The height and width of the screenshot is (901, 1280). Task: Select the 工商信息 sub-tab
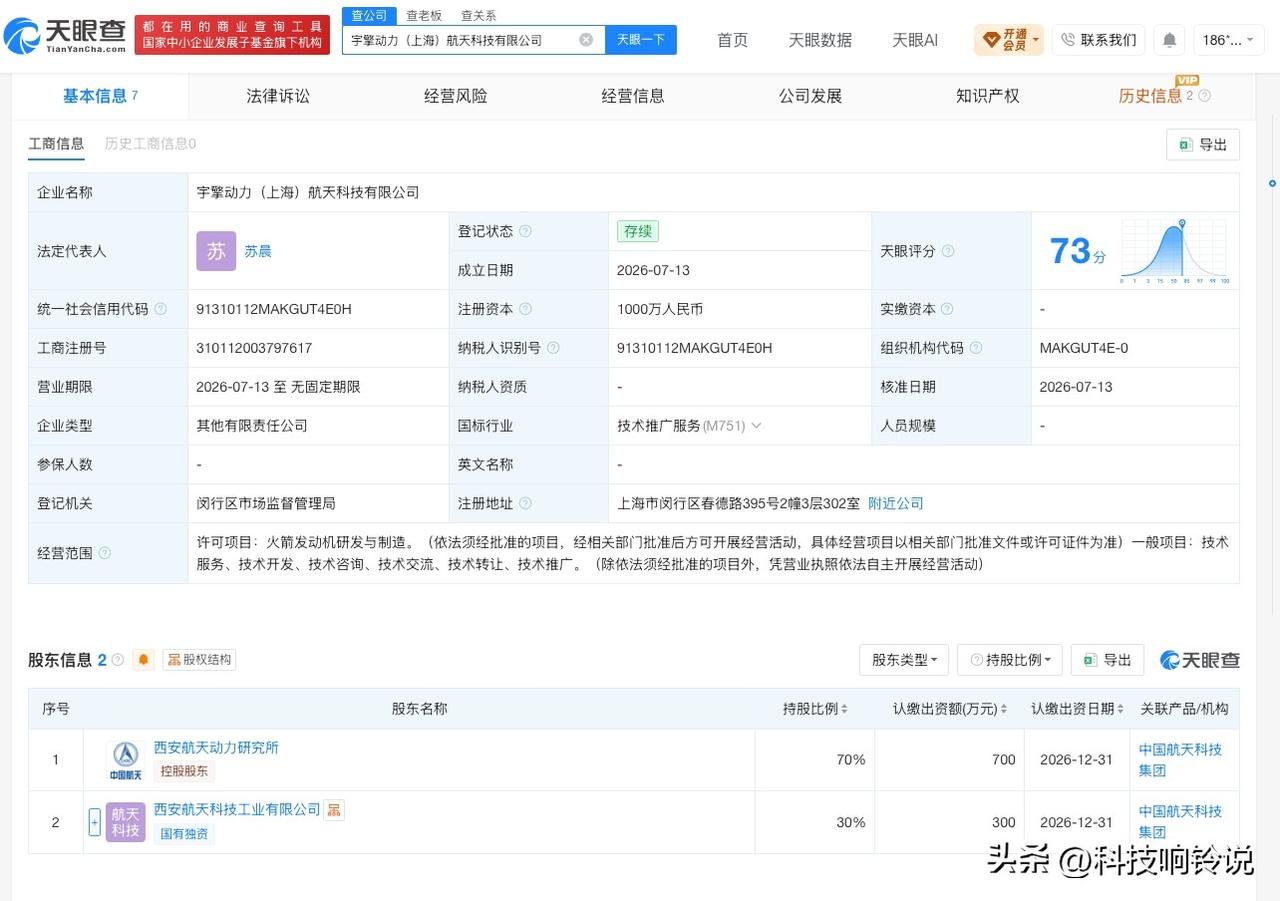(56, 144)
